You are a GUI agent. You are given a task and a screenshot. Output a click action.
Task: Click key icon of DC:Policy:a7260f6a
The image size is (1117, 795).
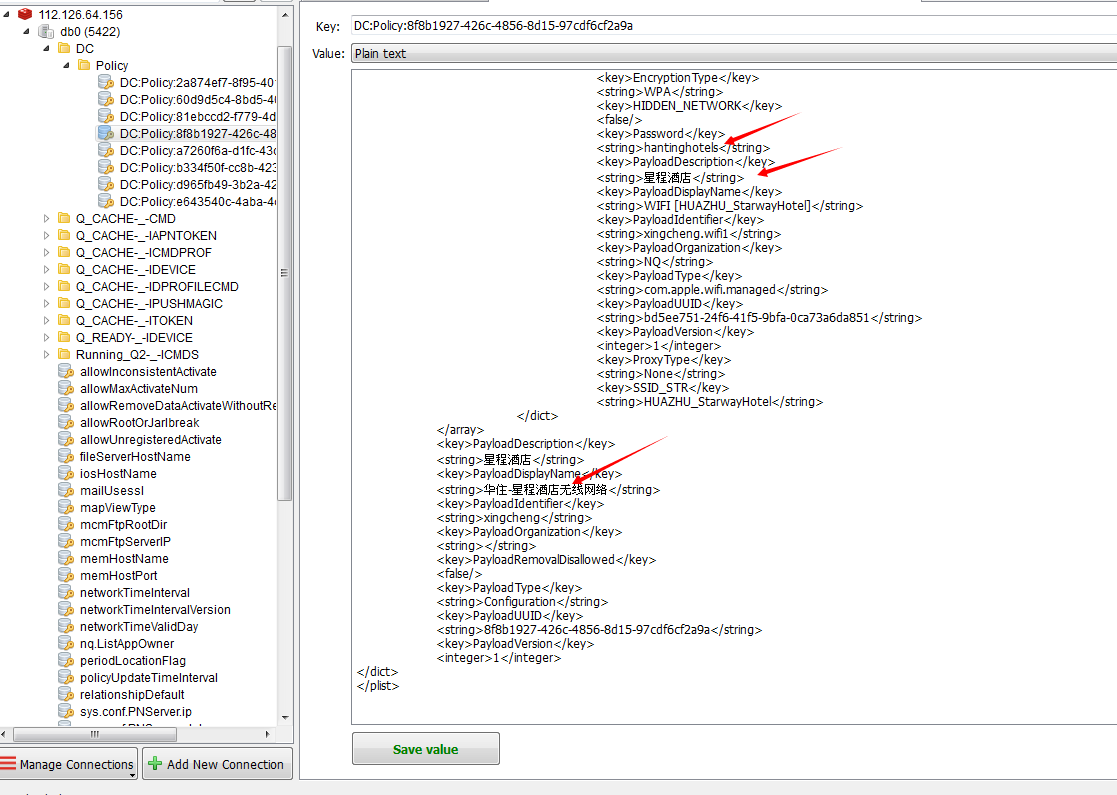[105, 150]
